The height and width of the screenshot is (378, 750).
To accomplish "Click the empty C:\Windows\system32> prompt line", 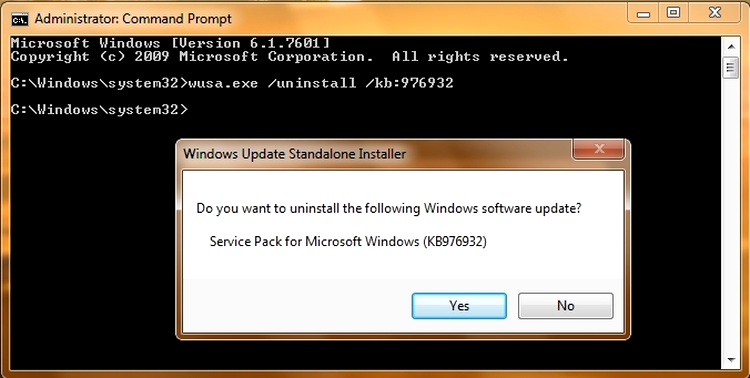I will pyautogui.click(x=99, y=110).
